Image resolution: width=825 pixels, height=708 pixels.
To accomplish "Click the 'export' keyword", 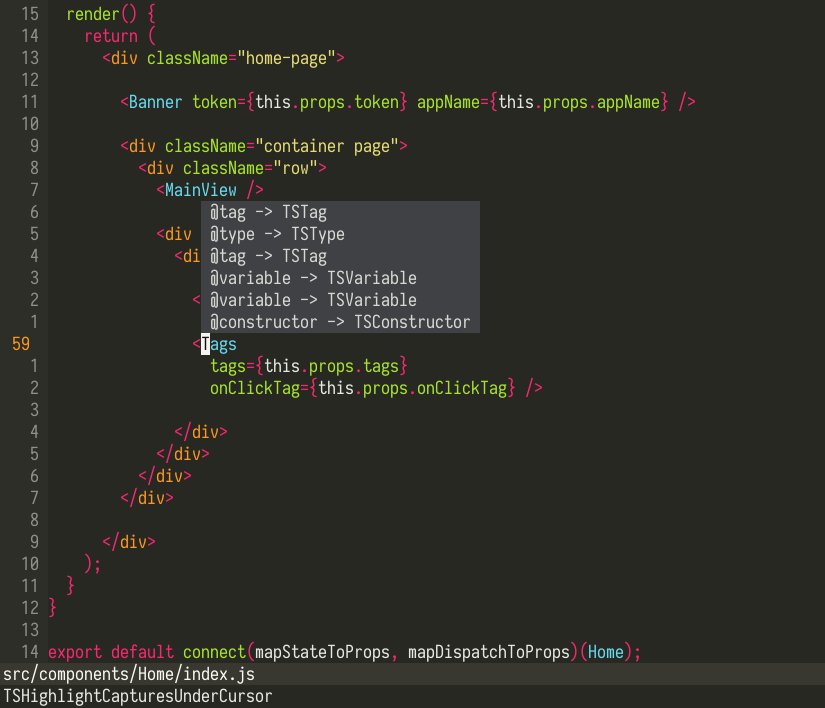I will point(75,652).
